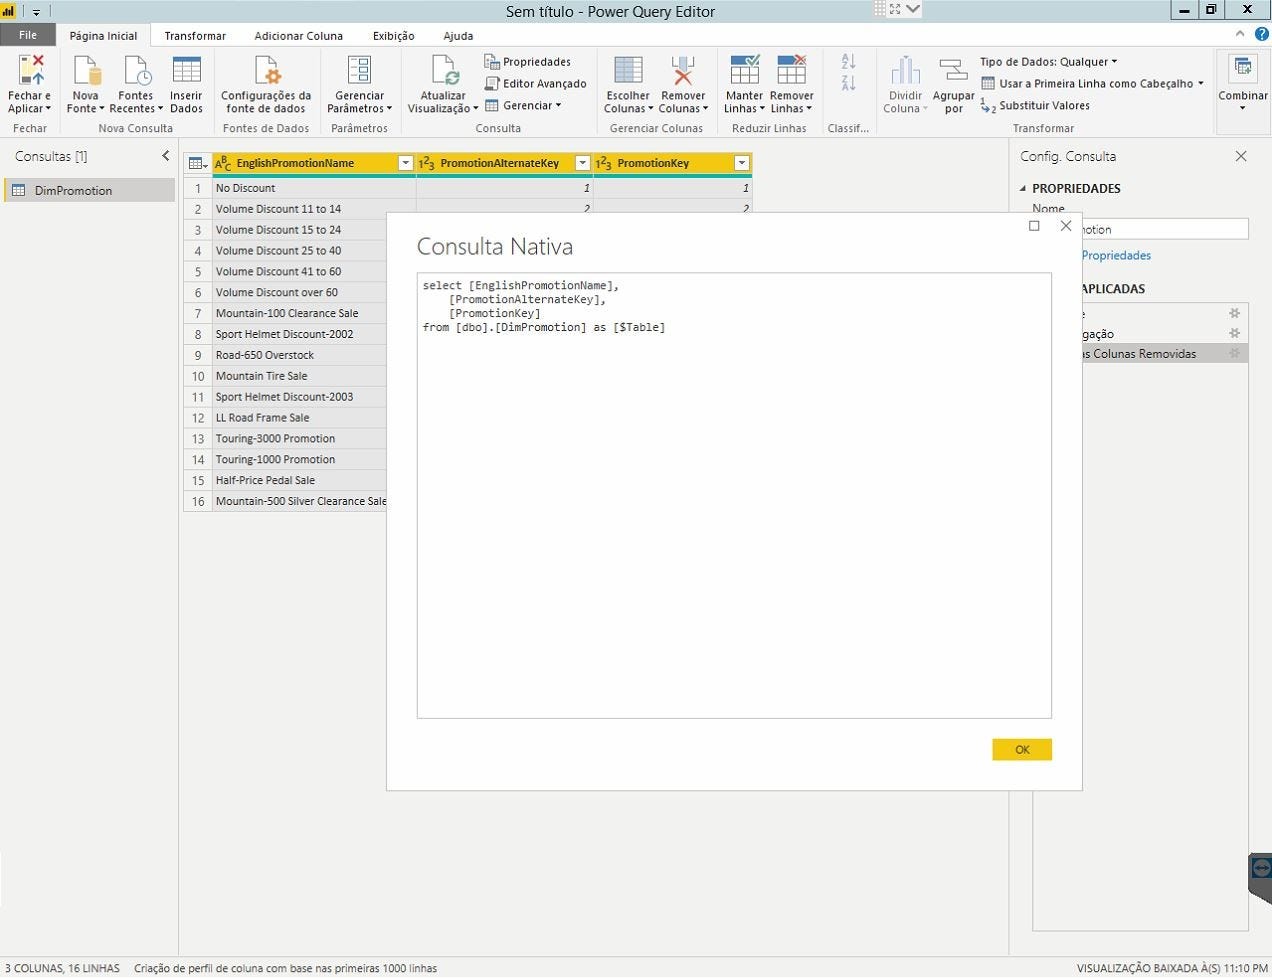Click the Power BI logo in title bar
The image size is (1272, 978).
(x=10, y=11)
